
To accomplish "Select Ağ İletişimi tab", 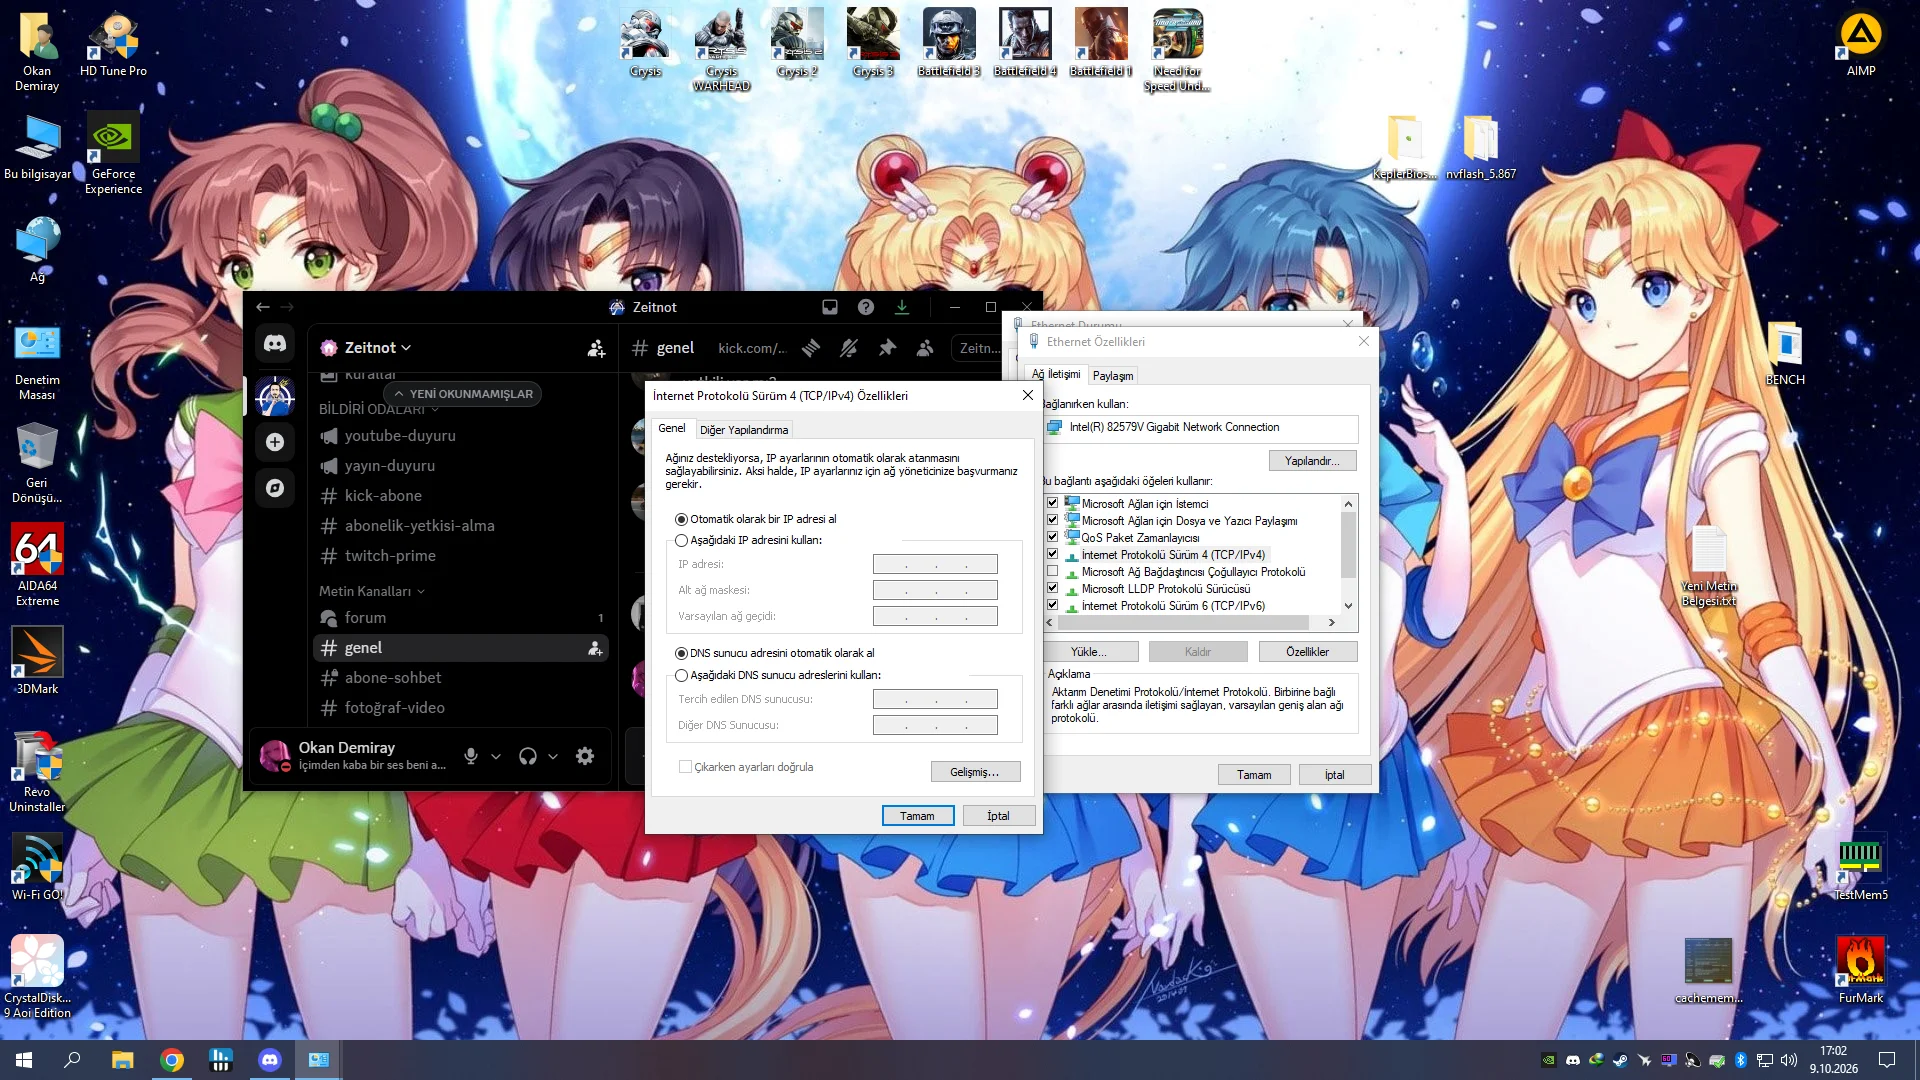I will pos(1056,374).
